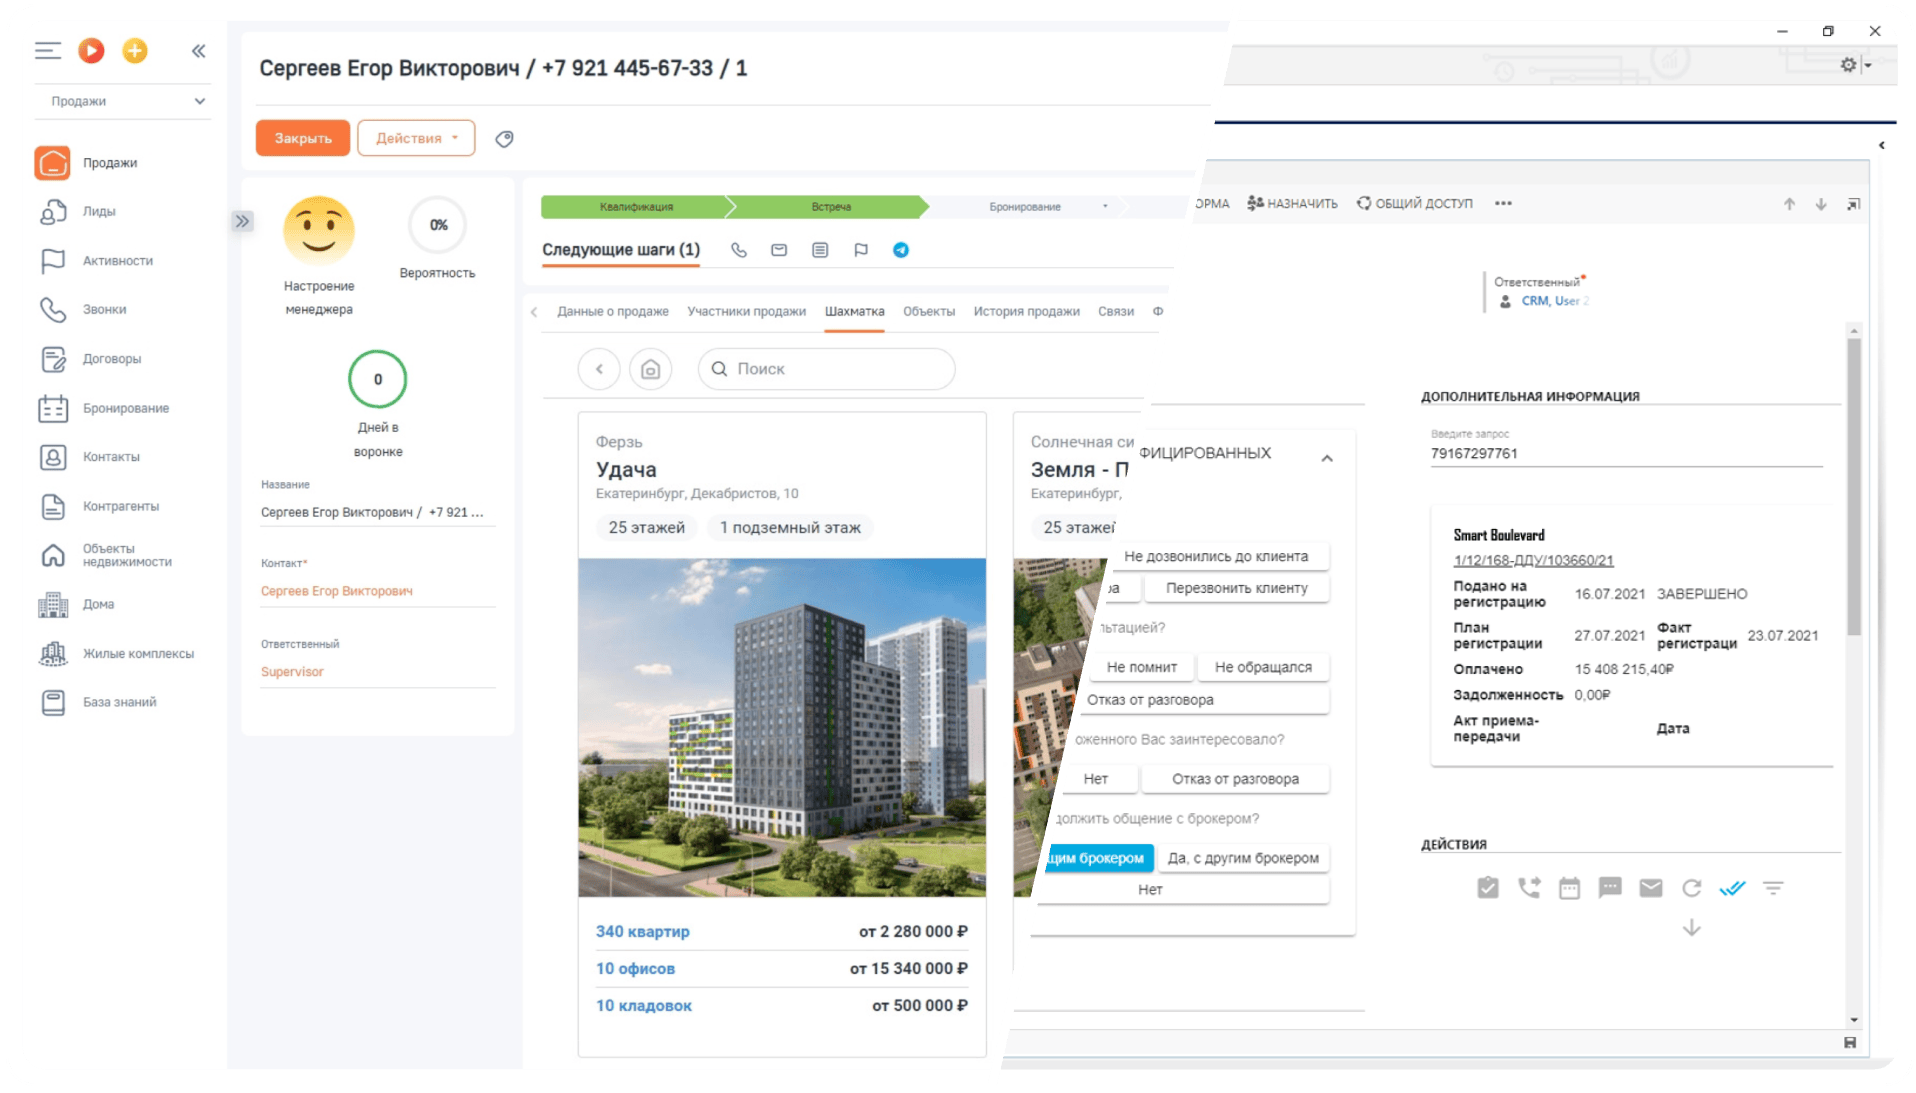Click the tag icon next to Действия
Image resolution: width=1916 pixels, height=1093 pixels.
pos(505,139)
